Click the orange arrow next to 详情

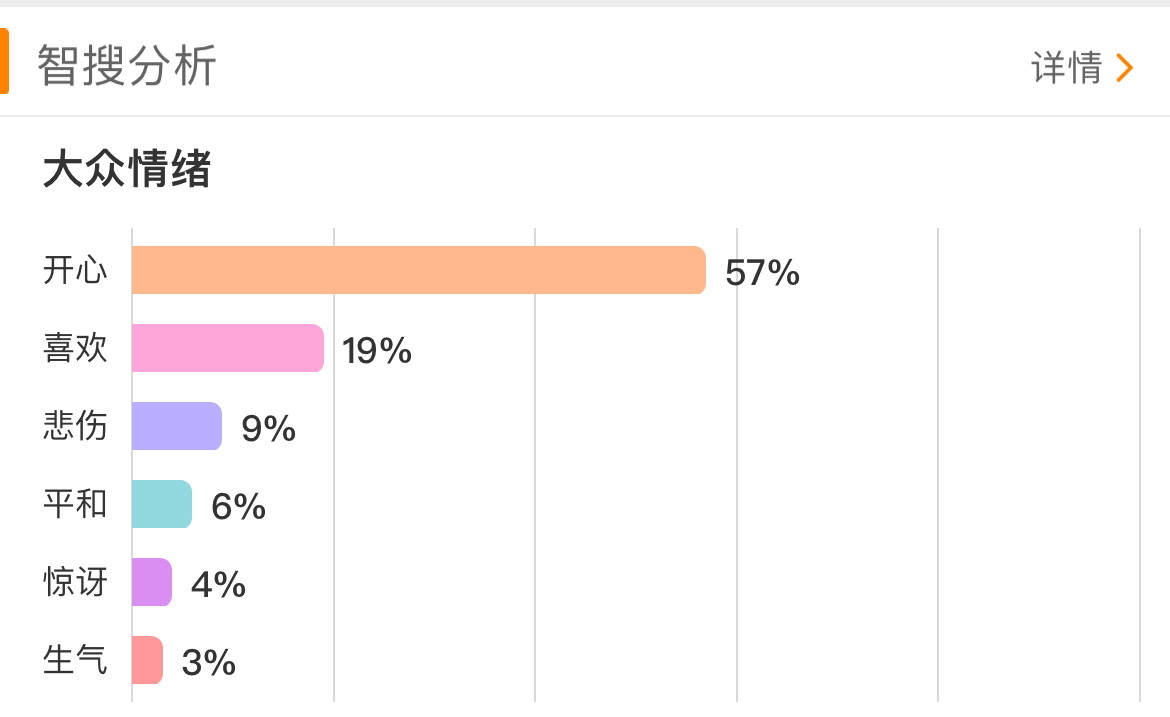(1125, 68)
